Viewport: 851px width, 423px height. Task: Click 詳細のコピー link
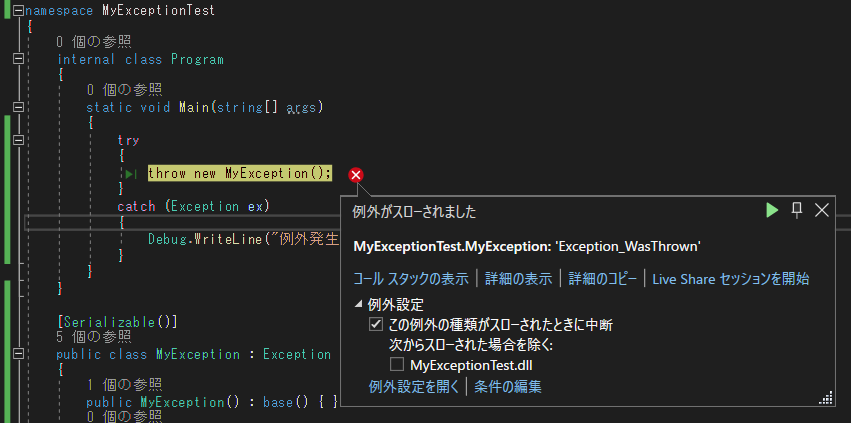[602, 279]
